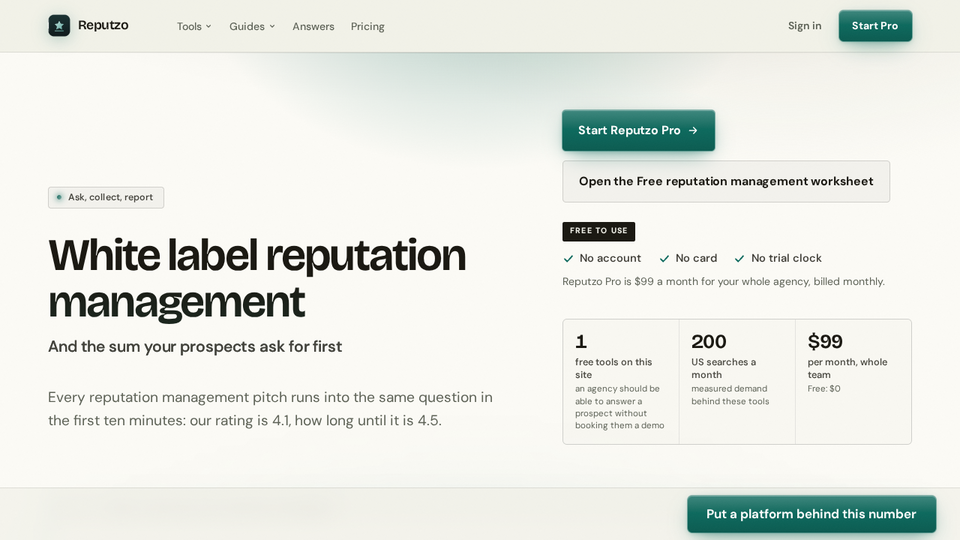This screenshot has height=540, width=960.
Task: Click the 'Reputzo Pro is $99 a month' line
Action: pyautogui.click(x=723, y=282)
